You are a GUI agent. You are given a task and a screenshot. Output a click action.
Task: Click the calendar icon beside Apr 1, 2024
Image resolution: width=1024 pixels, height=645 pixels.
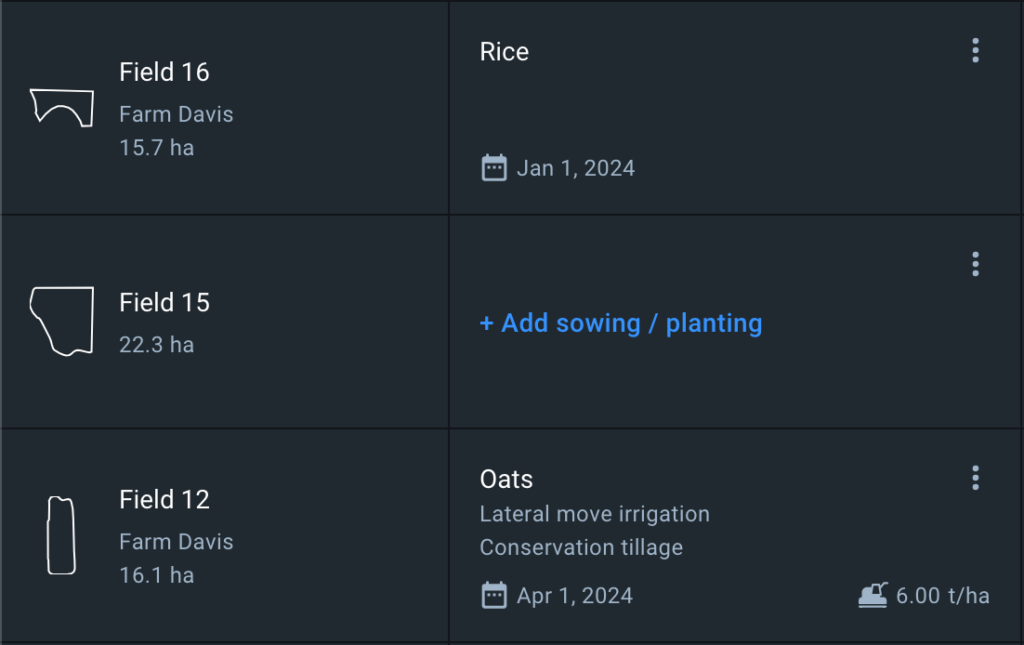point(494,596)
